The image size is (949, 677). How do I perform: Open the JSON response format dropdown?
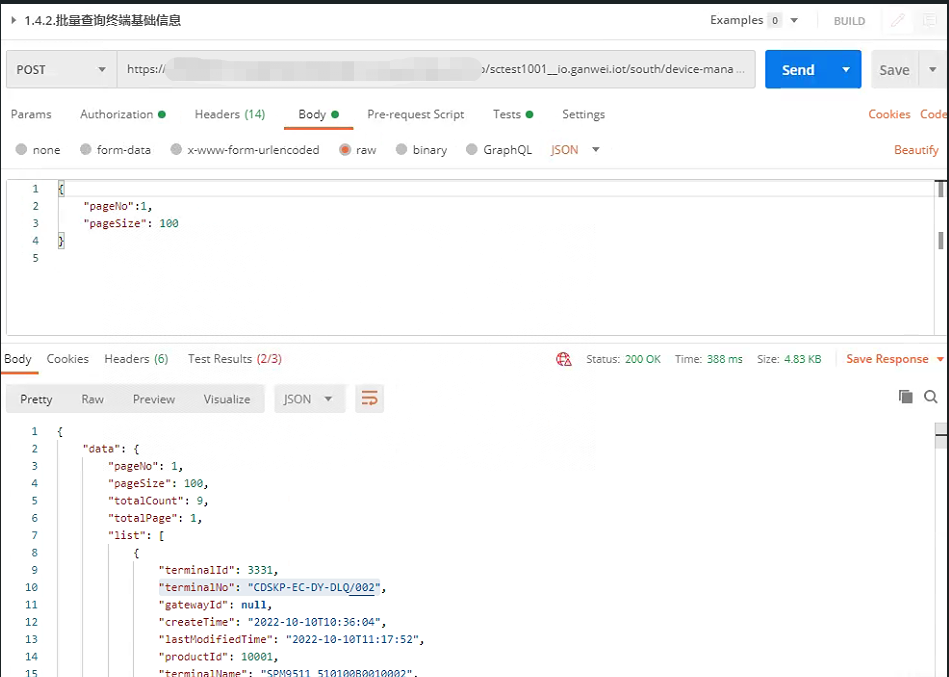[310, 399]
